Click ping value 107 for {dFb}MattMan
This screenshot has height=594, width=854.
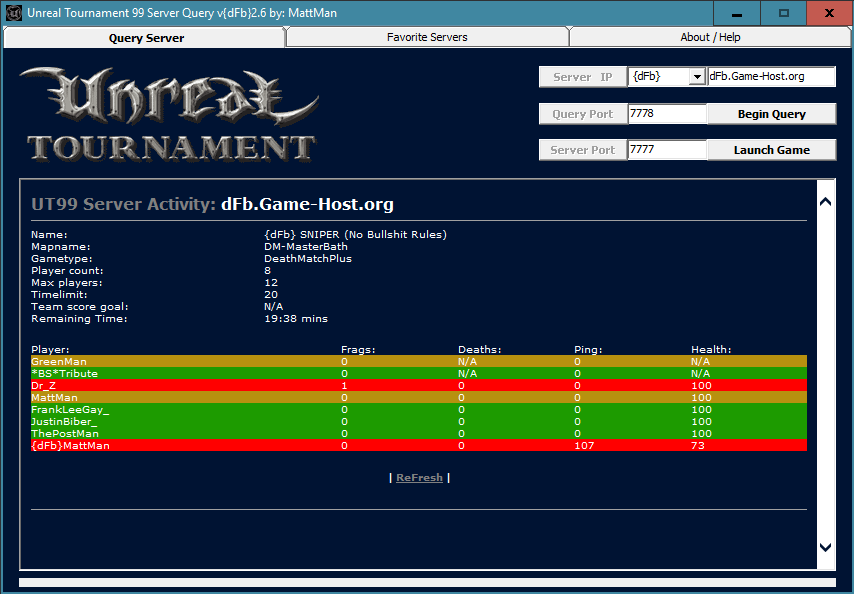(584, 445)
